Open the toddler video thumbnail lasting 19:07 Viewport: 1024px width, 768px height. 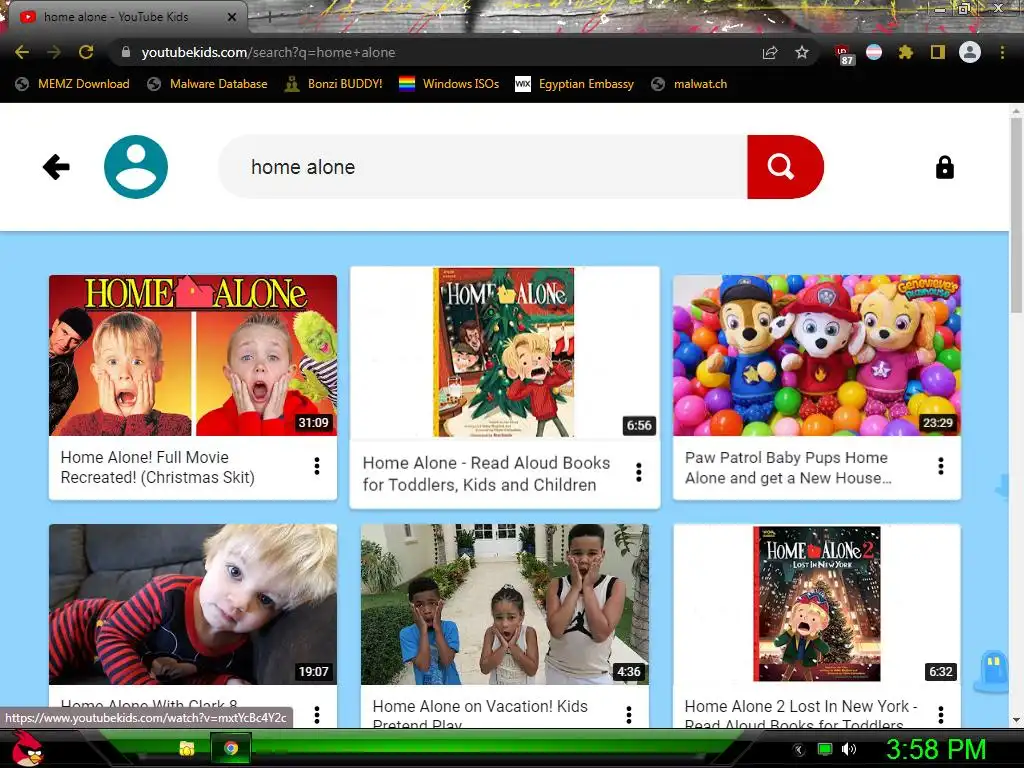(193, 604)
